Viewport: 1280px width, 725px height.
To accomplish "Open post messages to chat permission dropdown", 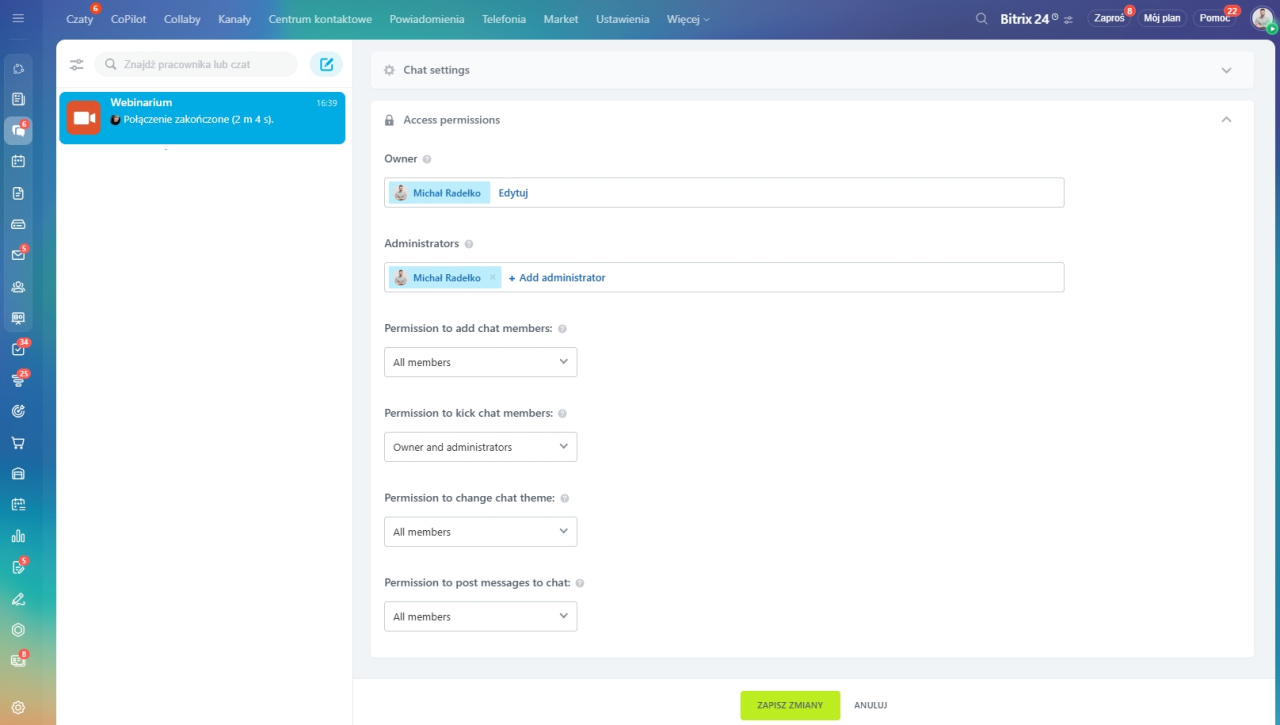I will [480, 616].
